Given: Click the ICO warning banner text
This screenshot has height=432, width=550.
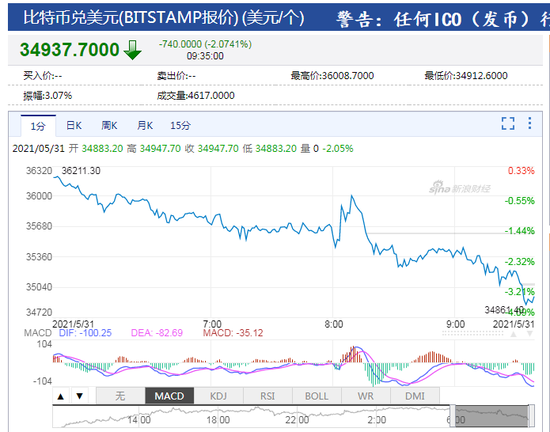Looking at the screenshot, I should click(x=443, y=19).
